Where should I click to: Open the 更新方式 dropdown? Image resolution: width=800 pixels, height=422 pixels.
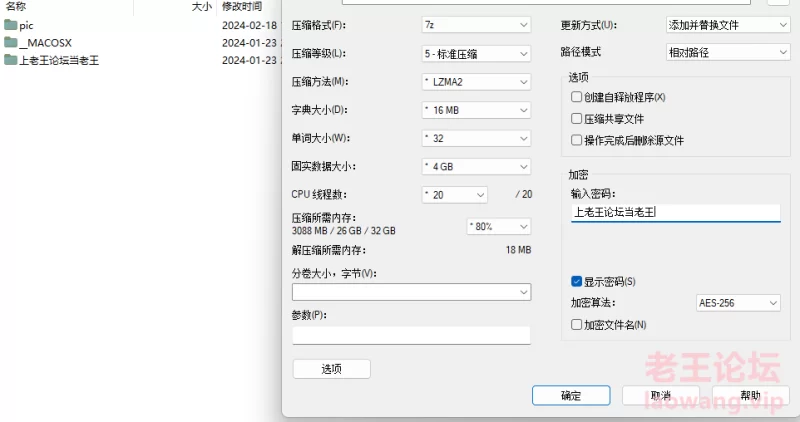[728, 24]
